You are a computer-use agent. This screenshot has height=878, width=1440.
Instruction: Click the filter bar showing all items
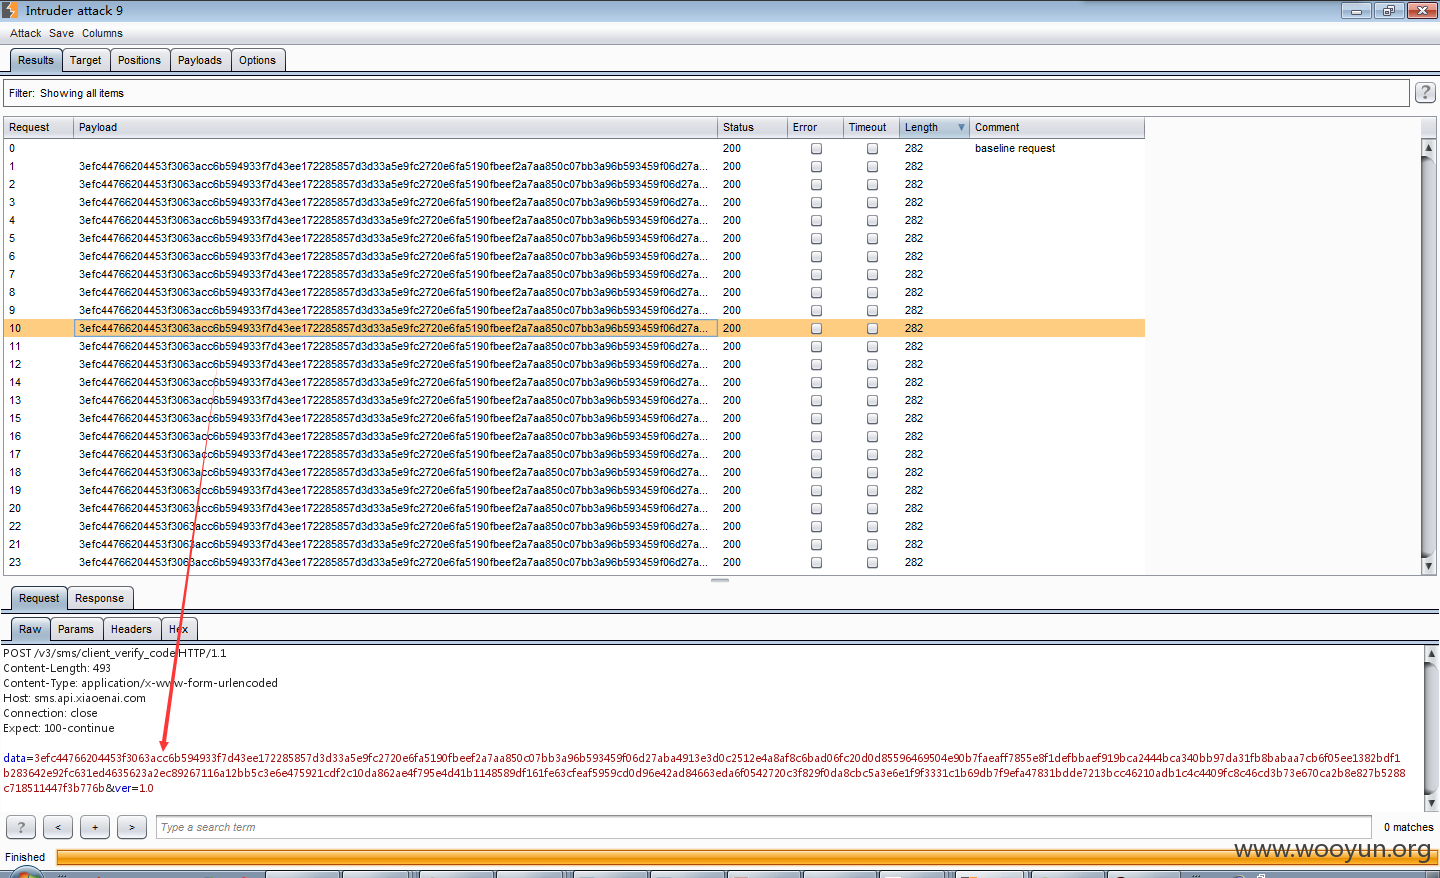pyautogui.click(x=706, y=93)
